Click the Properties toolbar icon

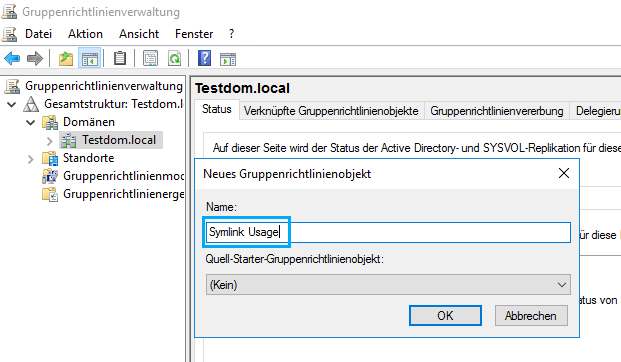[150, 59]
